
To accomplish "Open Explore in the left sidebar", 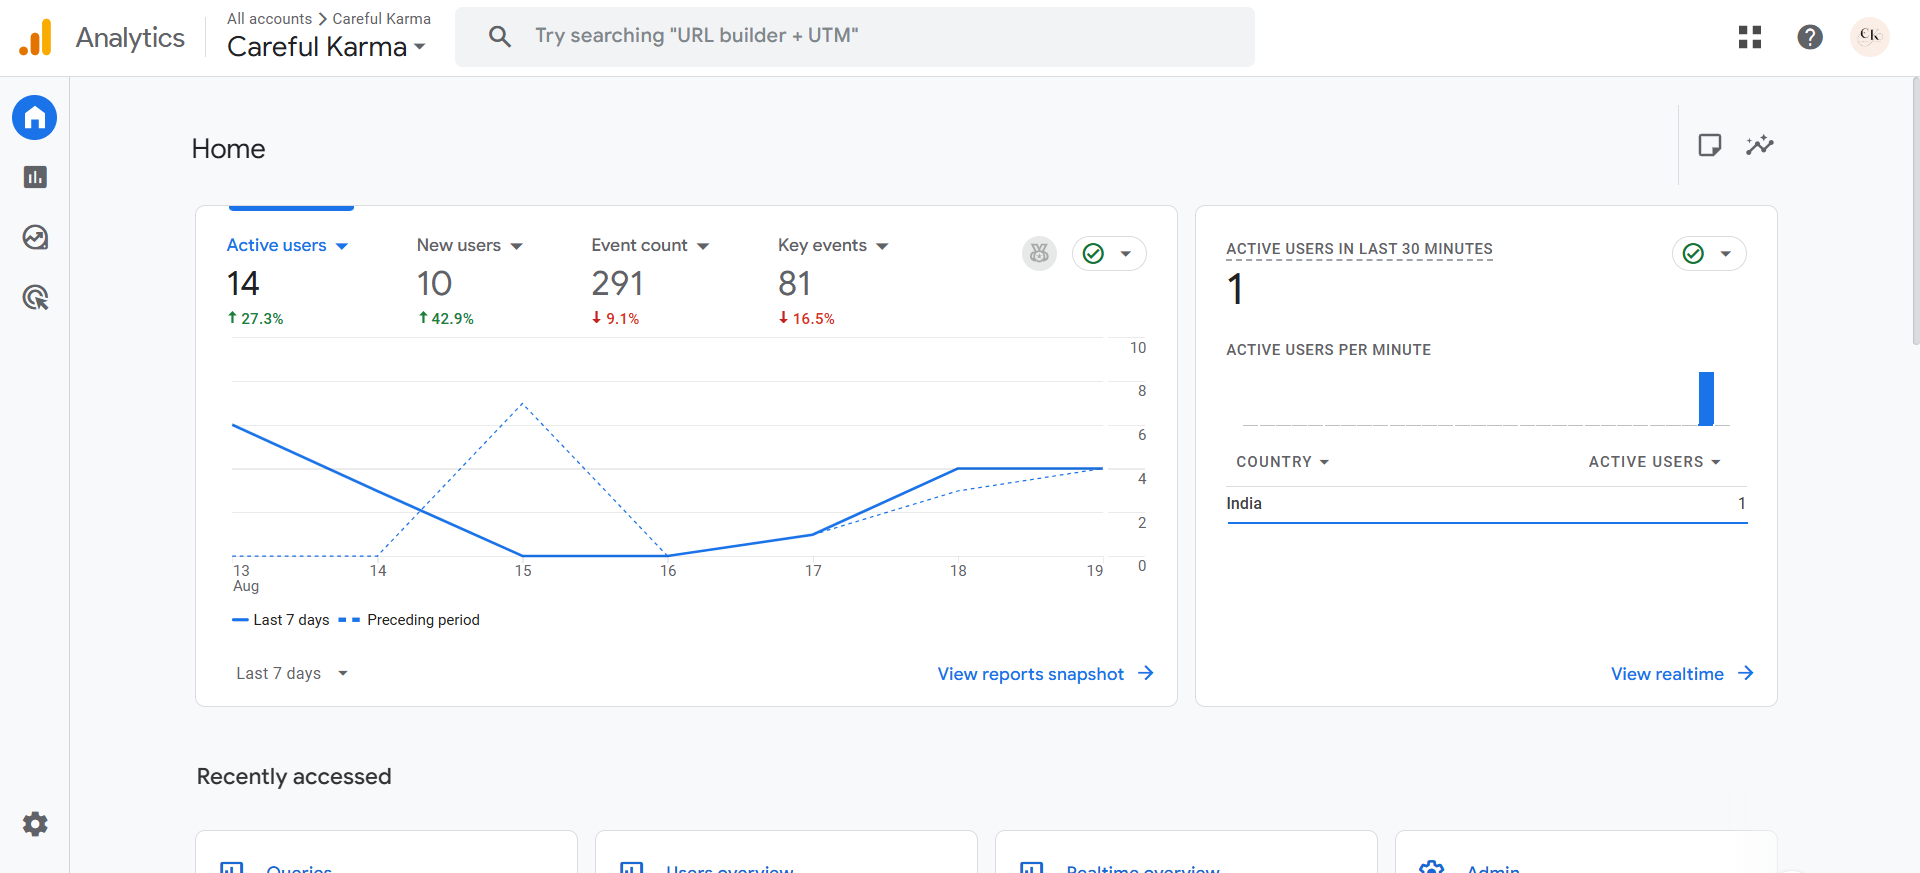I will [x=35, y=237].
